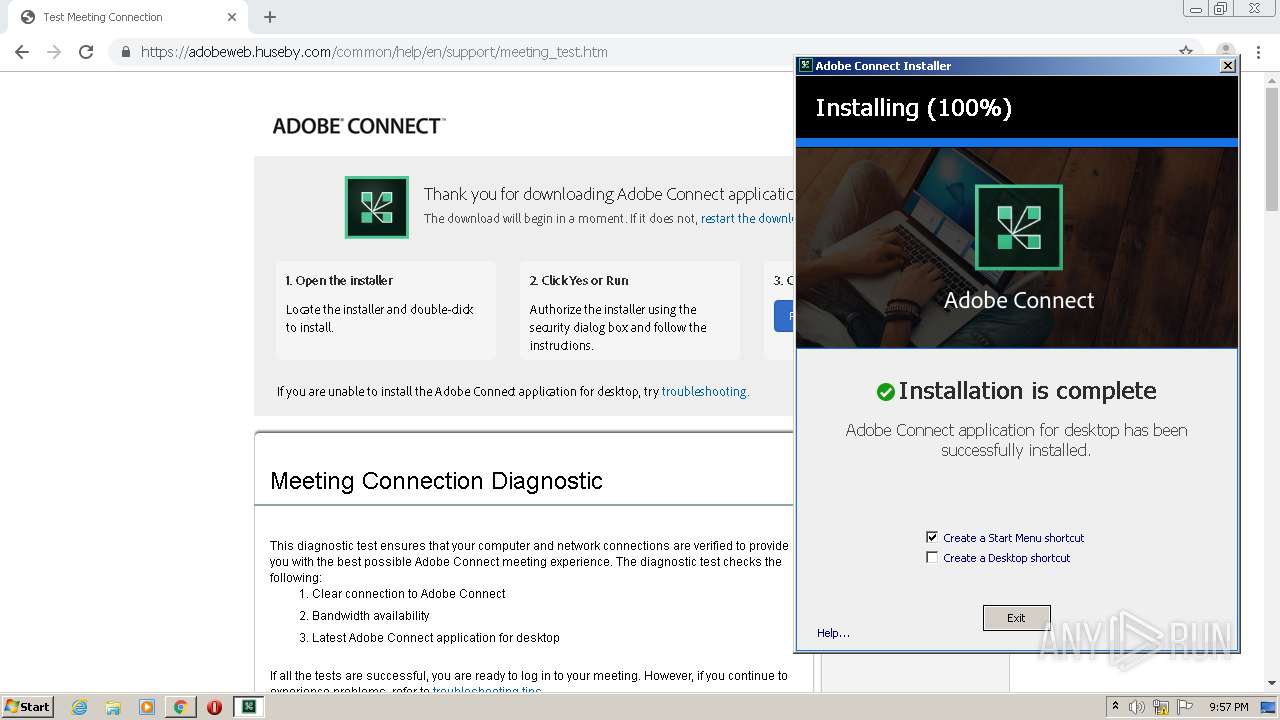Enable Create a Desktop shortcut checkbox

[932, 558]
